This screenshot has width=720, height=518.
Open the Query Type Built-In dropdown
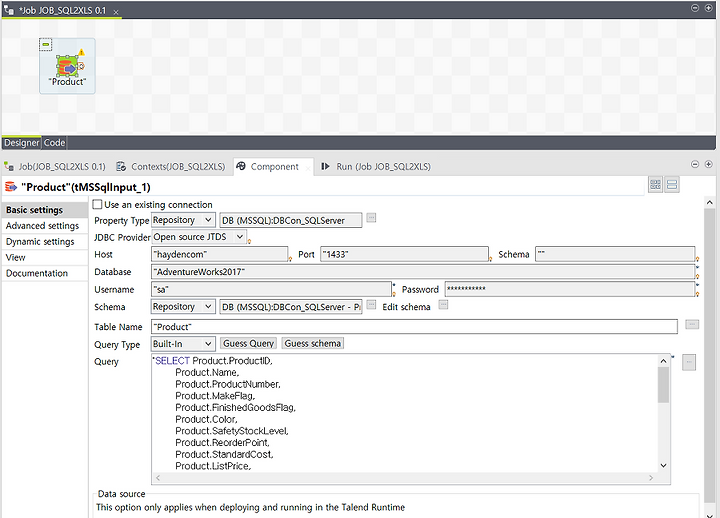tap(183, 343)
